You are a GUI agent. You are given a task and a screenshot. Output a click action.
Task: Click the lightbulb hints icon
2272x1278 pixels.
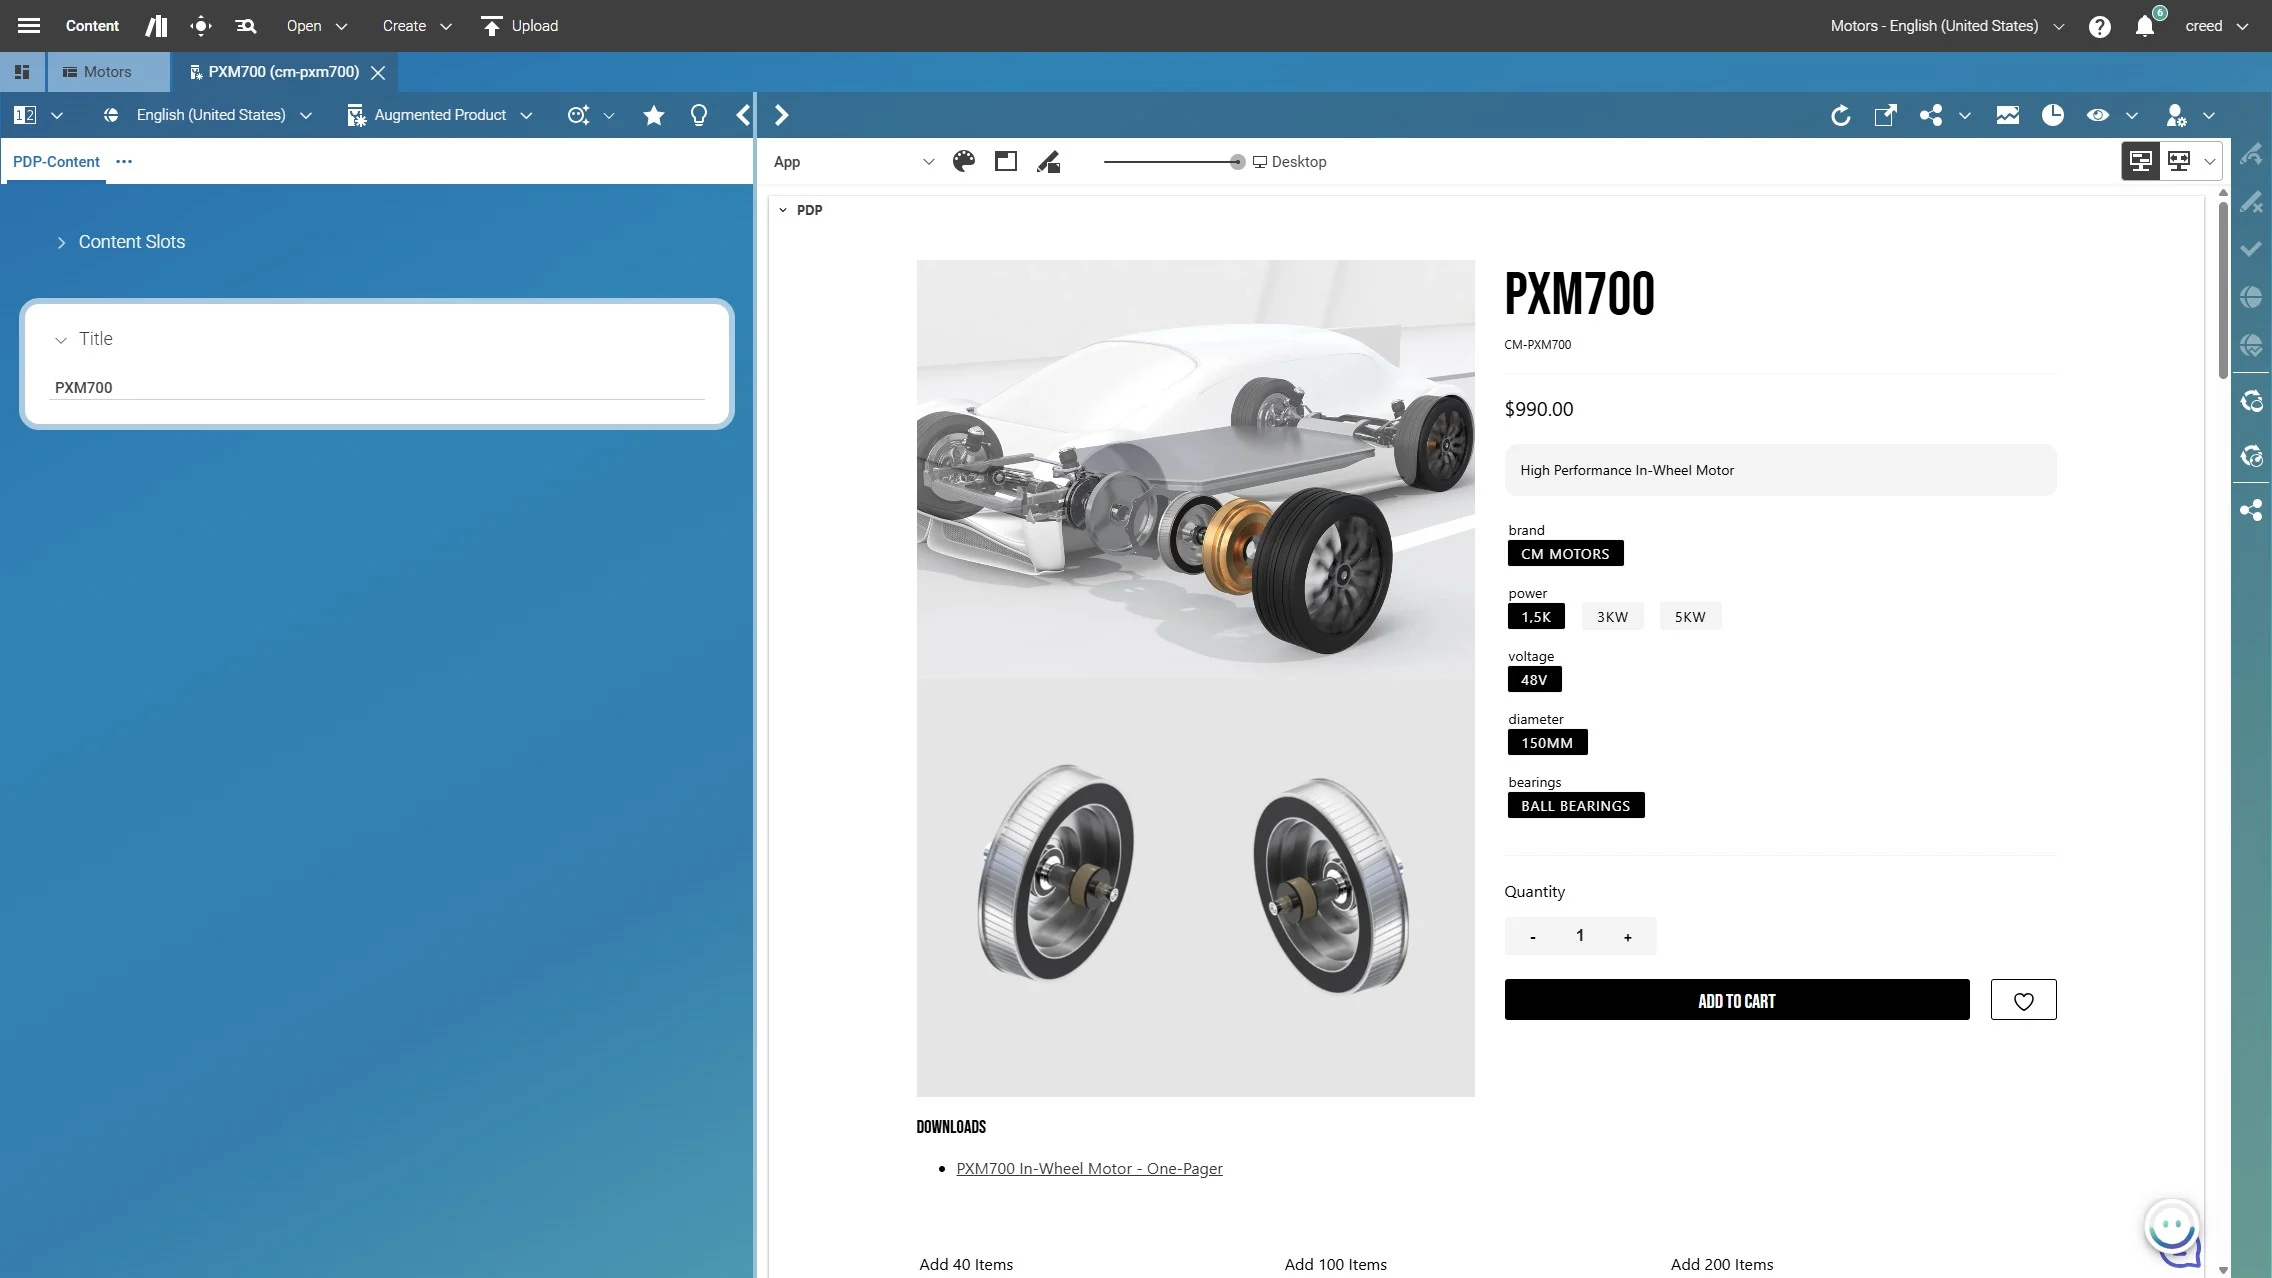coord(699,115)
